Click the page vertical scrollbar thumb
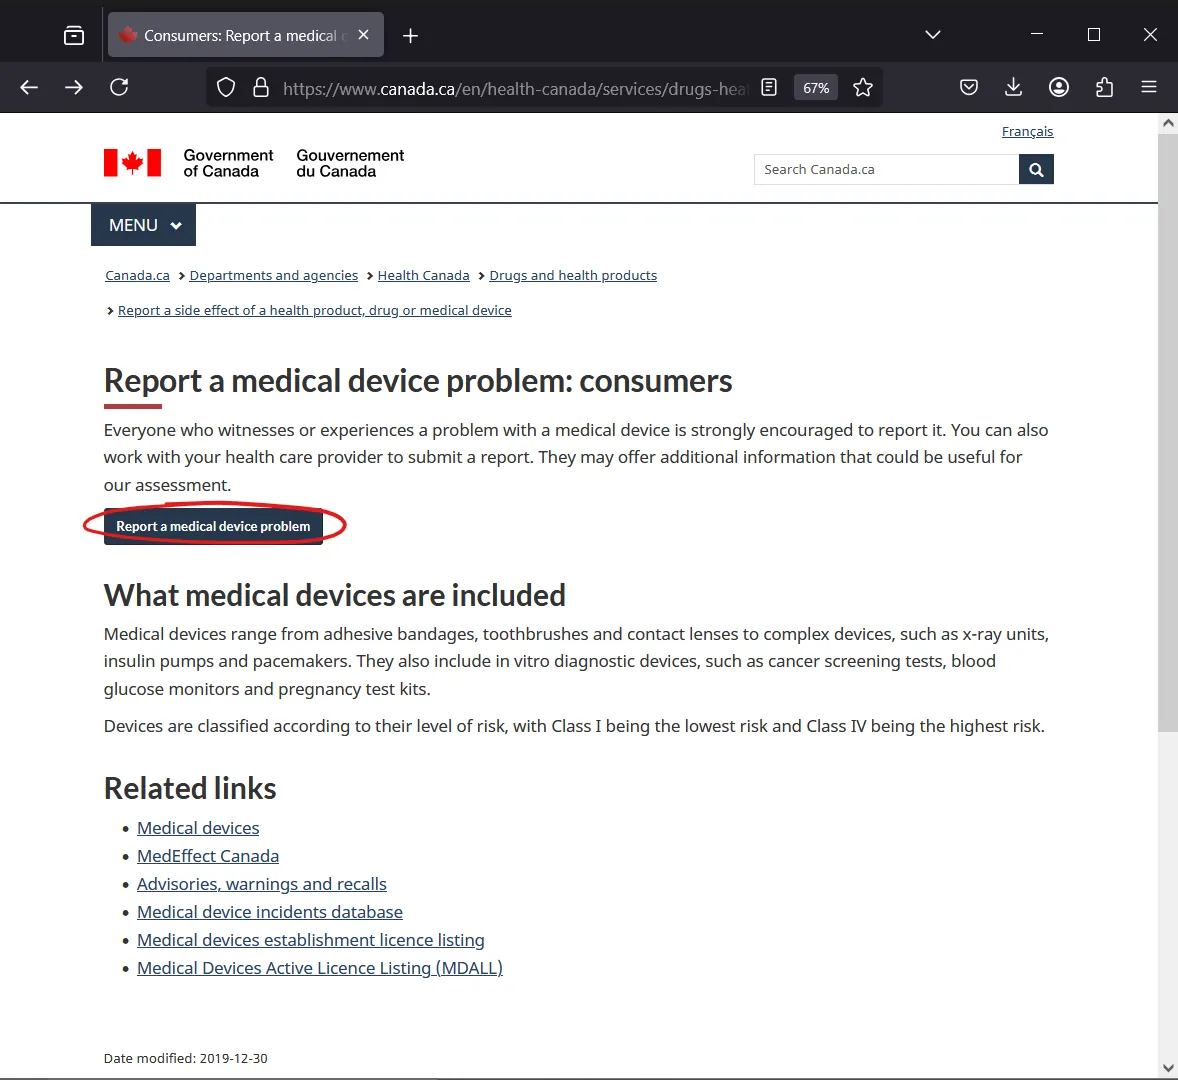This screenshot has height=1080, width=1178. coord(1167,432)
